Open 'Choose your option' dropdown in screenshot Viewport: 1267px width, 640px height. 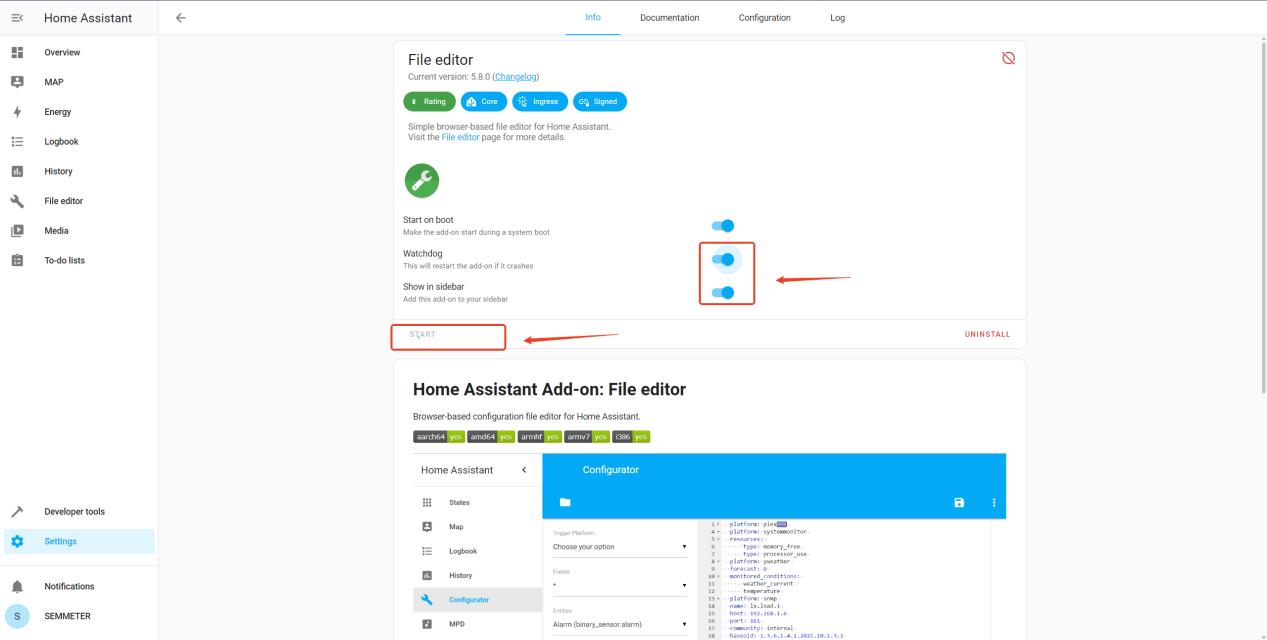(620, 547)
